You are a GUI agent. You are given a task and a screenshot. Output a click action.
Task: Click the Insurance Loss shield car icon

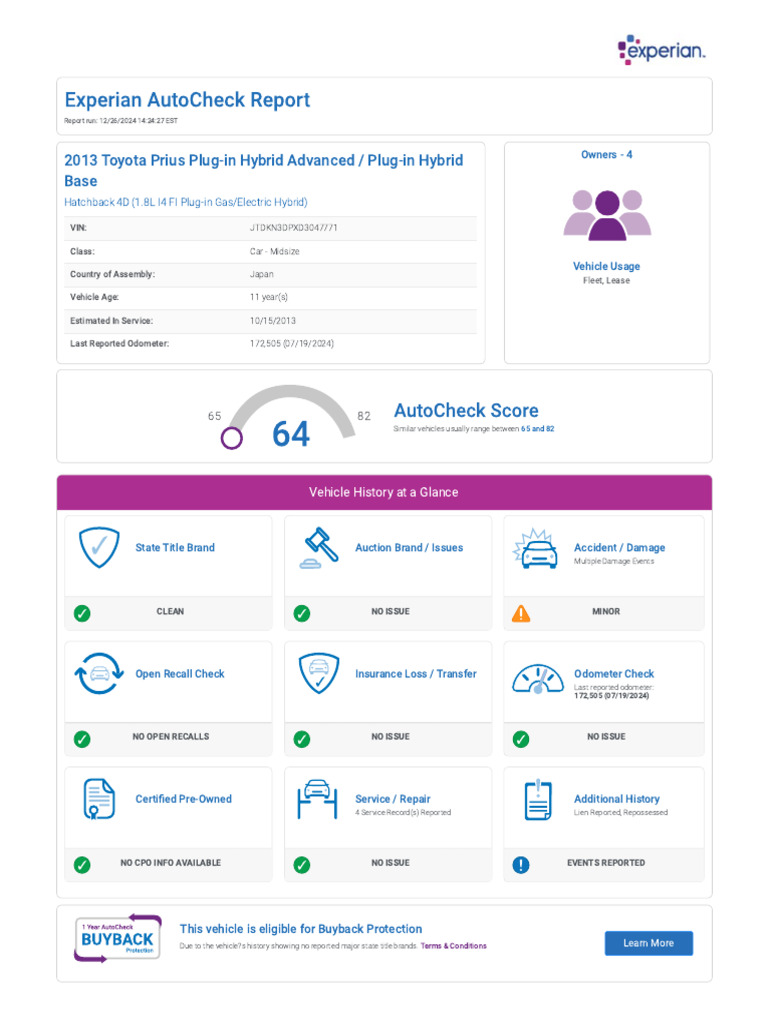(x=319, y=673)
